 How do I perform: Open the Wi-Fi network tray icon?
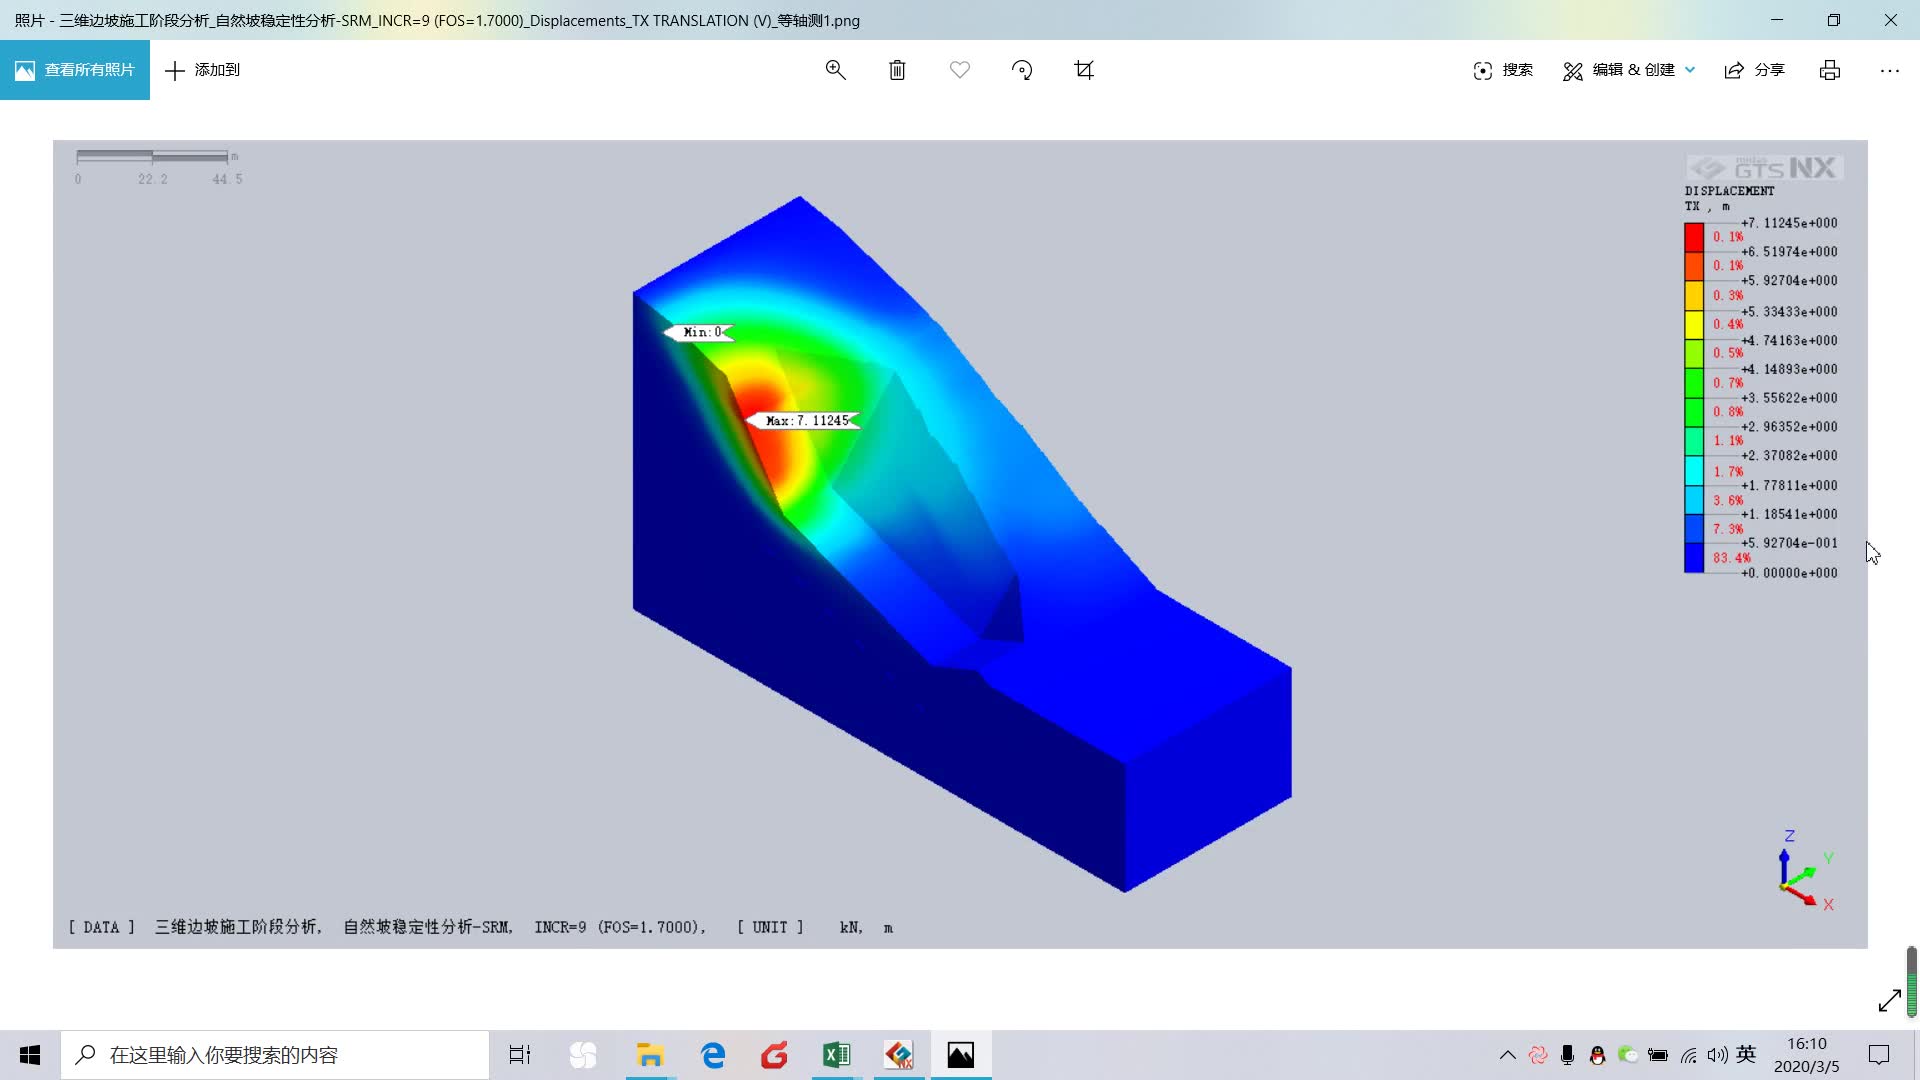[1689, 1055]
